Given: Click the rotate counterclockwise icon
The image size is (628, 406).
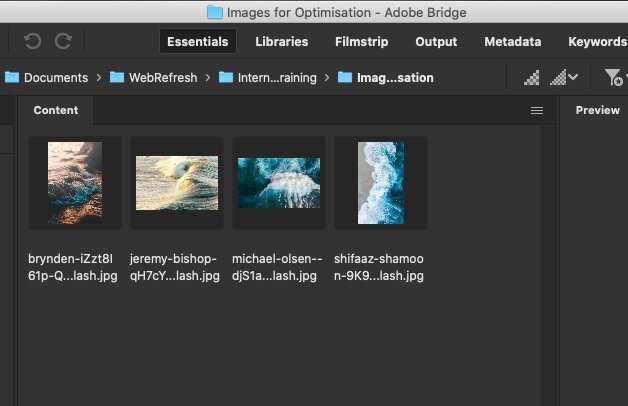Looking at the screenshot, I should [32, 41].
